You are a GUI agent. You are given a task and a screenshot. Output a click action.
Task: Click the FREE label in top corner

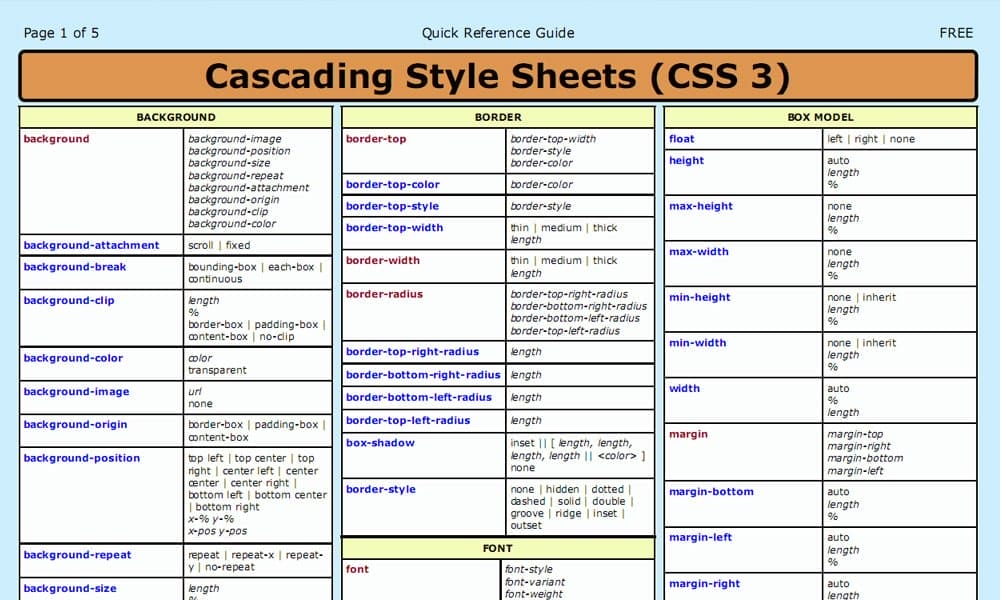tap(956, 32)
